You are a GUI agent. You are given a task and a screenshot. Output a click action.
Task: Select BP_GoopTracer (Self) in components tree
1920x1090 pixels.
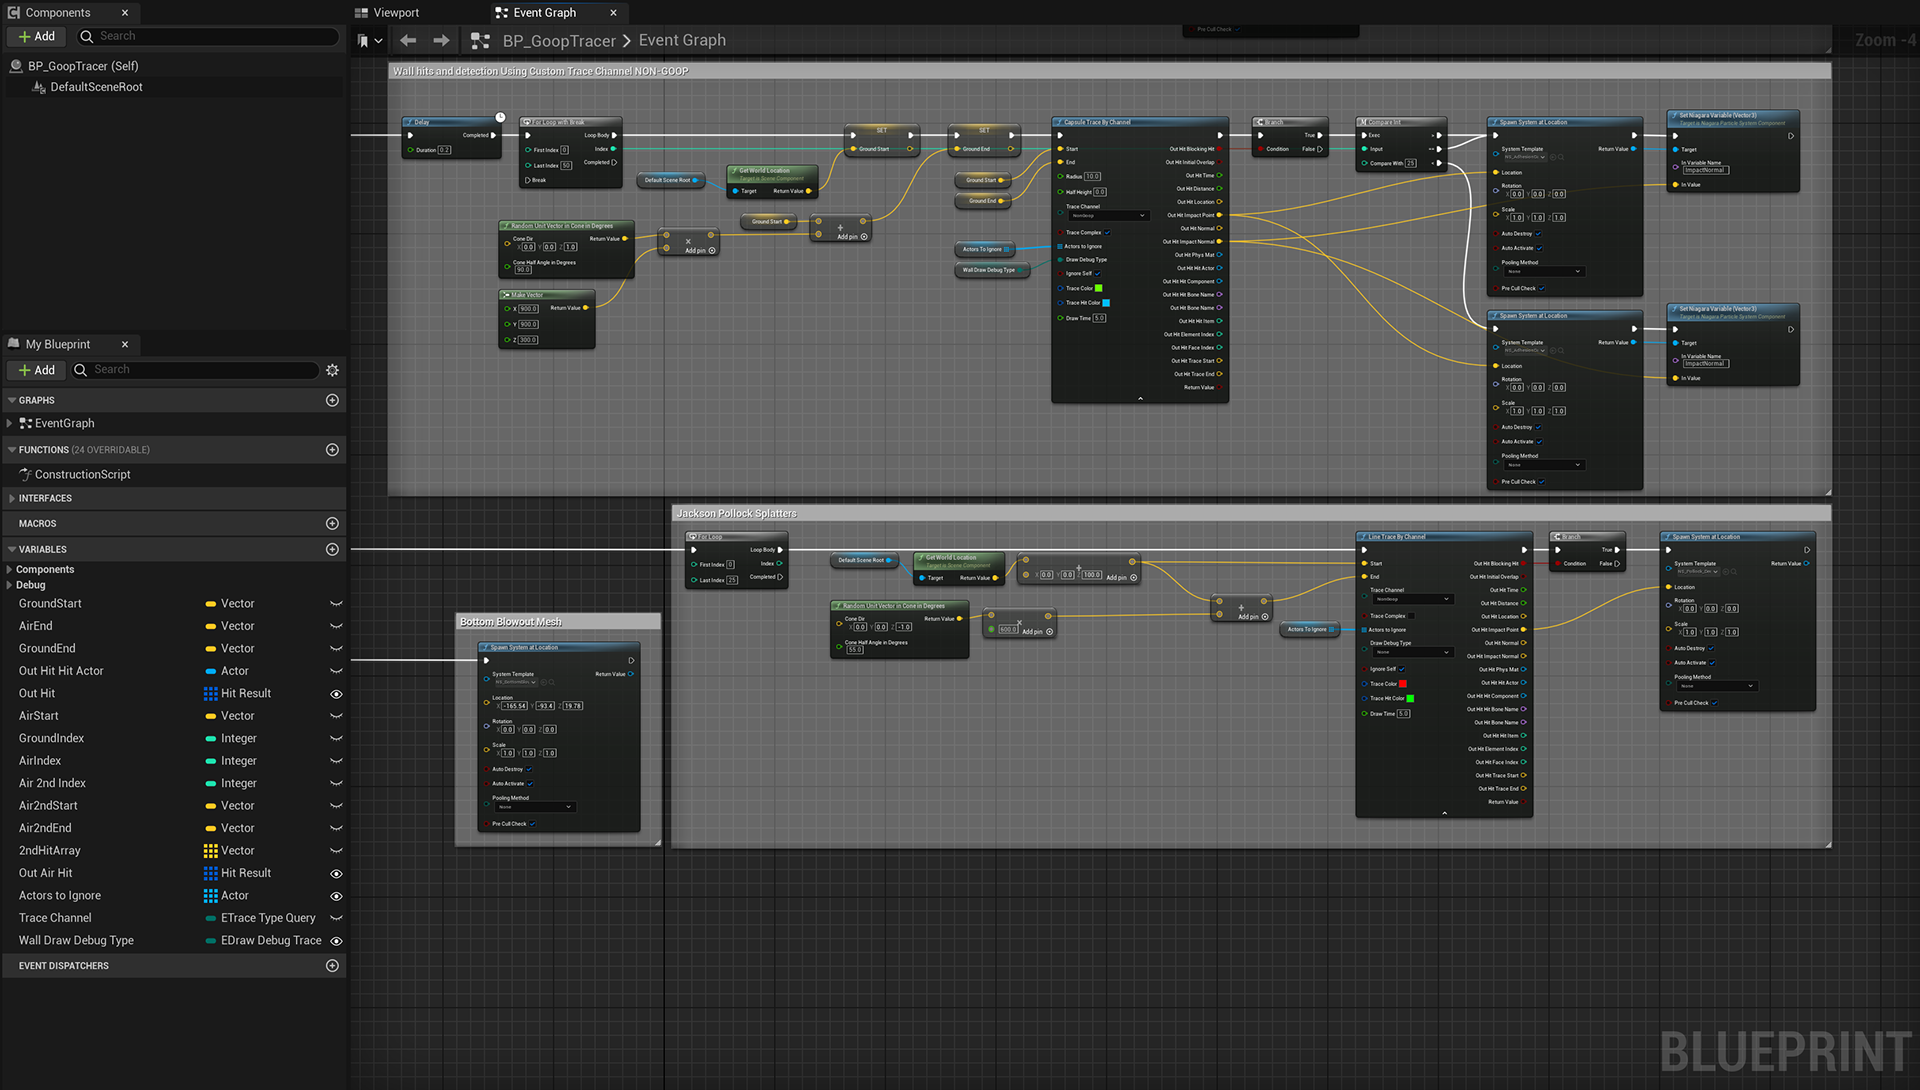pos(83,66)
